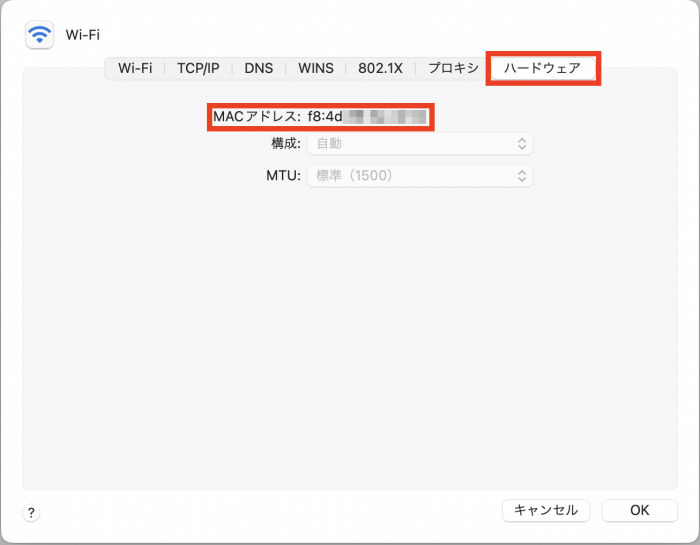Go to the WINS tab
The height and width of the screenshot is (545, 700).
tap(316, 68)
